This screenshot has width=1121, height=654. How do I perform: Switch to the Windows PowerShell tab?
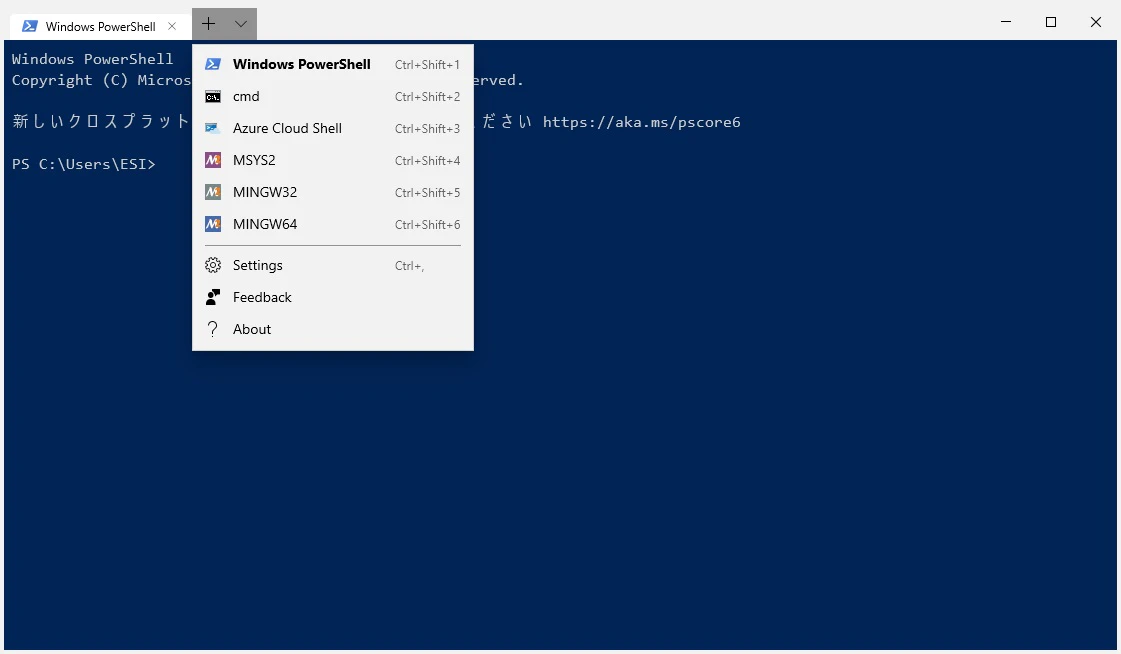(100, 26)
